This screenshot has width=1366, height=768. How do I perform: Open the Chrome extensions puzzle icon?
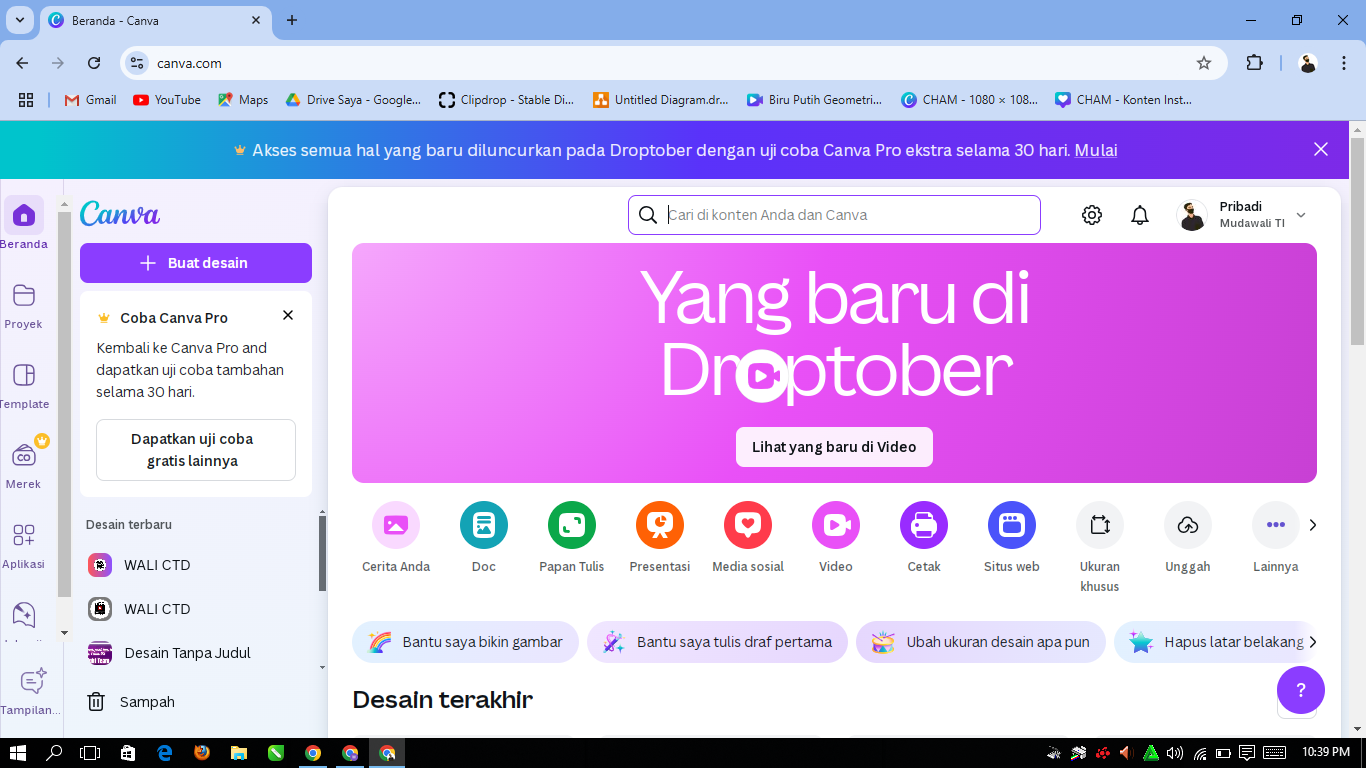point(1255,63)
